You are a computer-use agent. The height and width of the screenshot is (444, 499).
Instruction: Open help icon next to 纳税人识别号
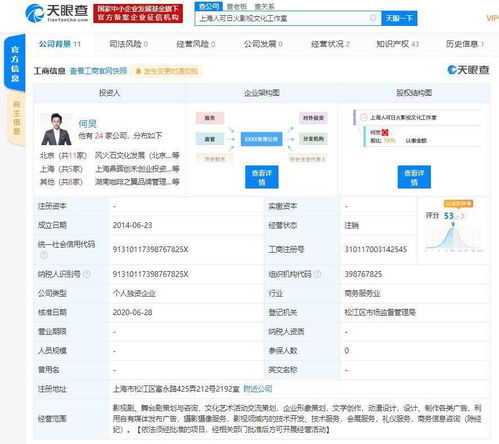tap(87, 274)
